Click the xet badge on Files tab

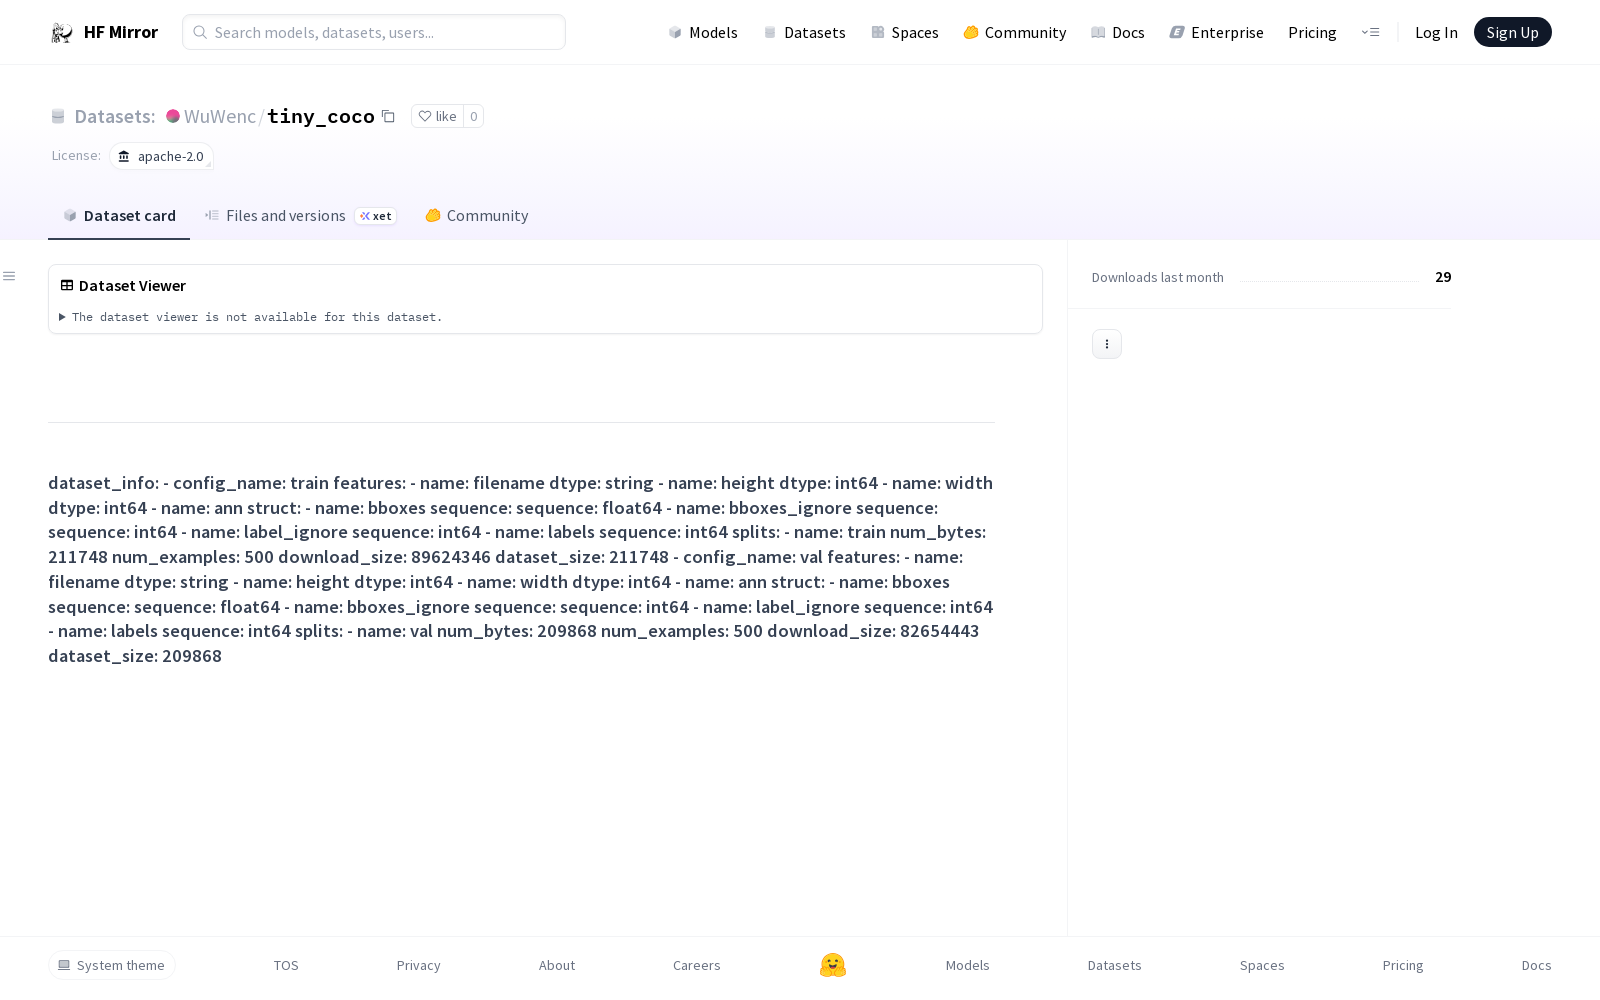point(376,216)
